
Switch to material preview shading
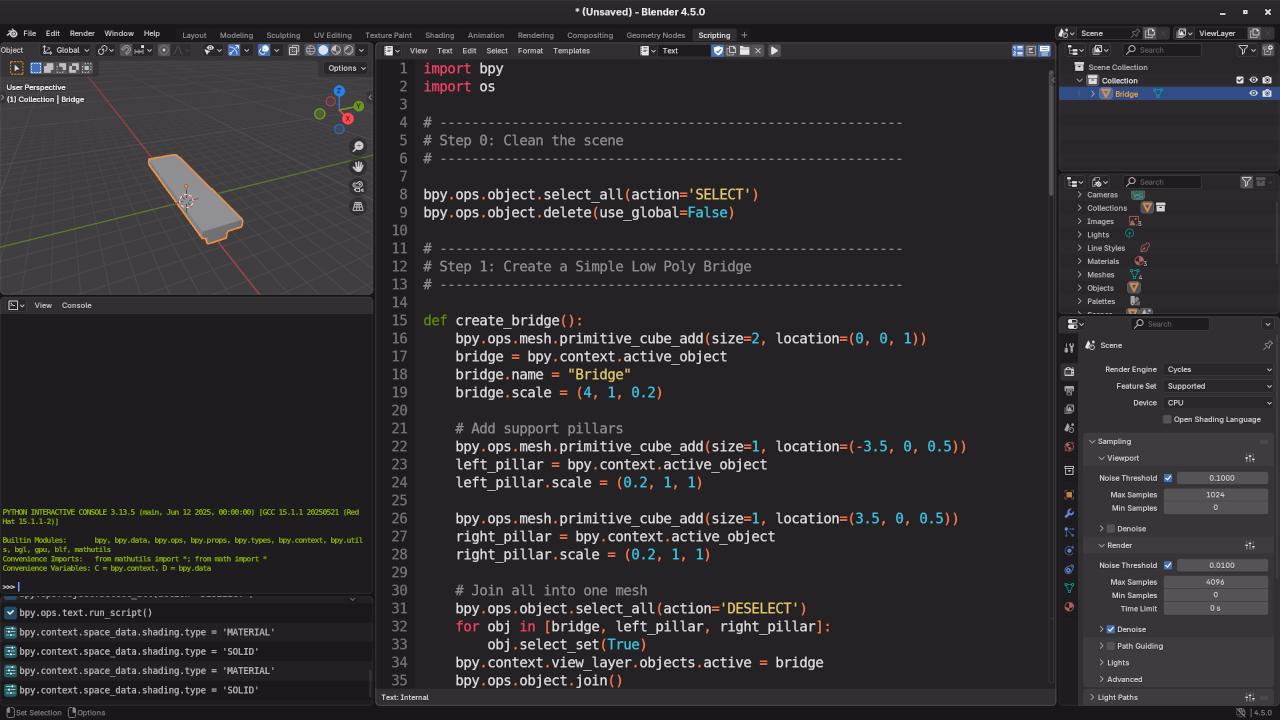[x=336, y=50]
